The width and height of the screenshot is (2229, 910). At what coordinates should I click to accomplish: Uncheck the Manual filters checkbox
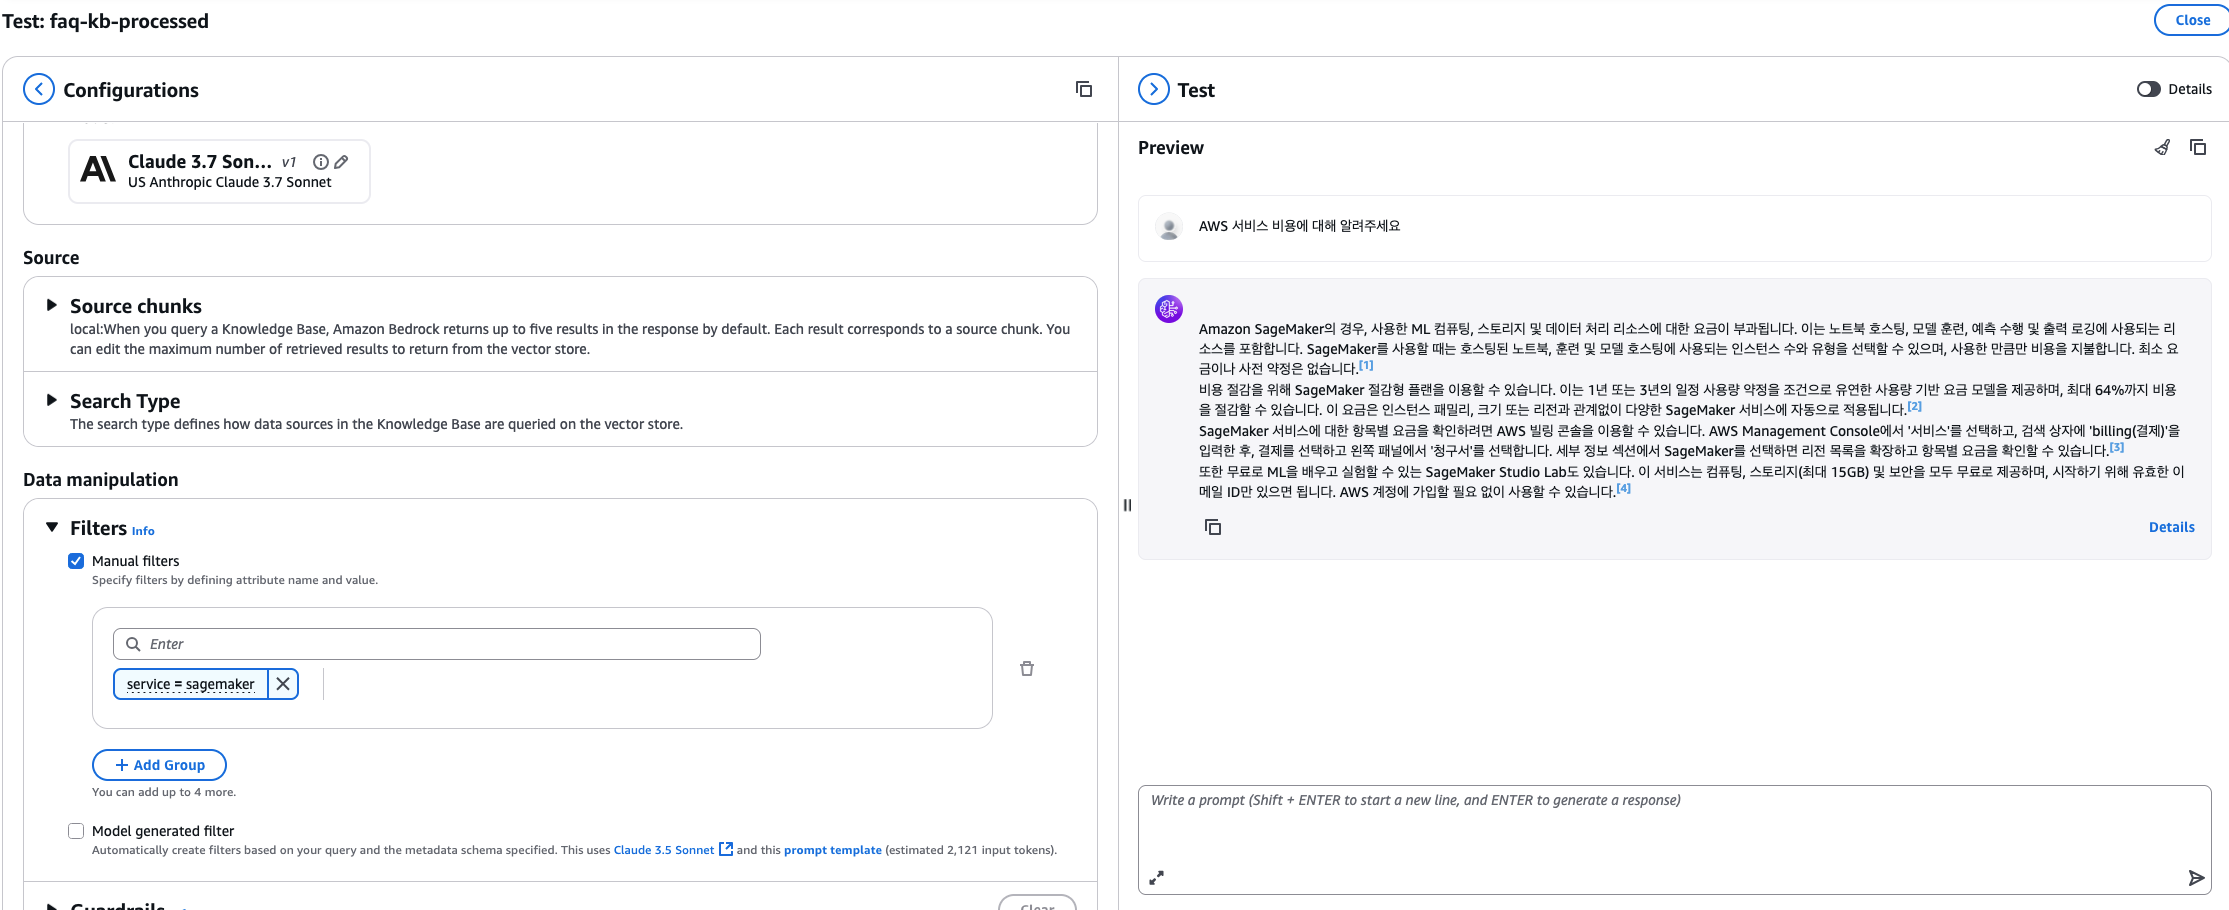click(x=76, y=561)
